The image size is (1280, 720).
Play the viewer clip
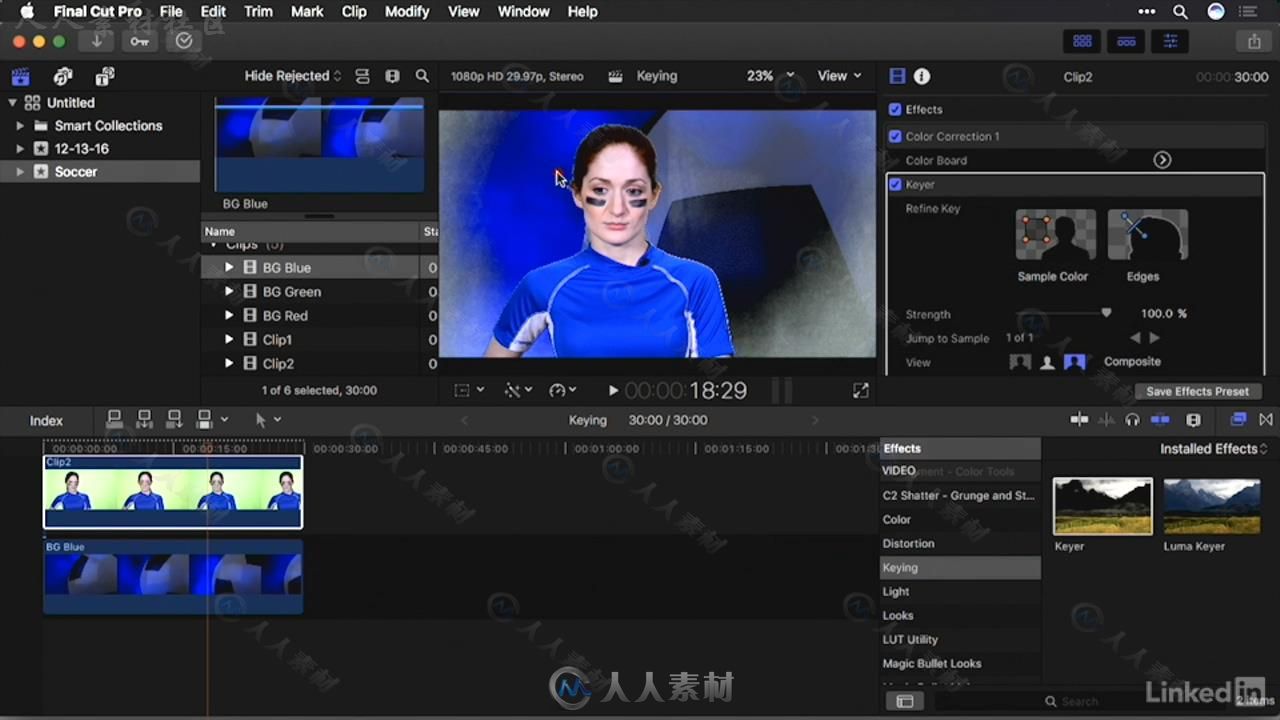point(613,391)
